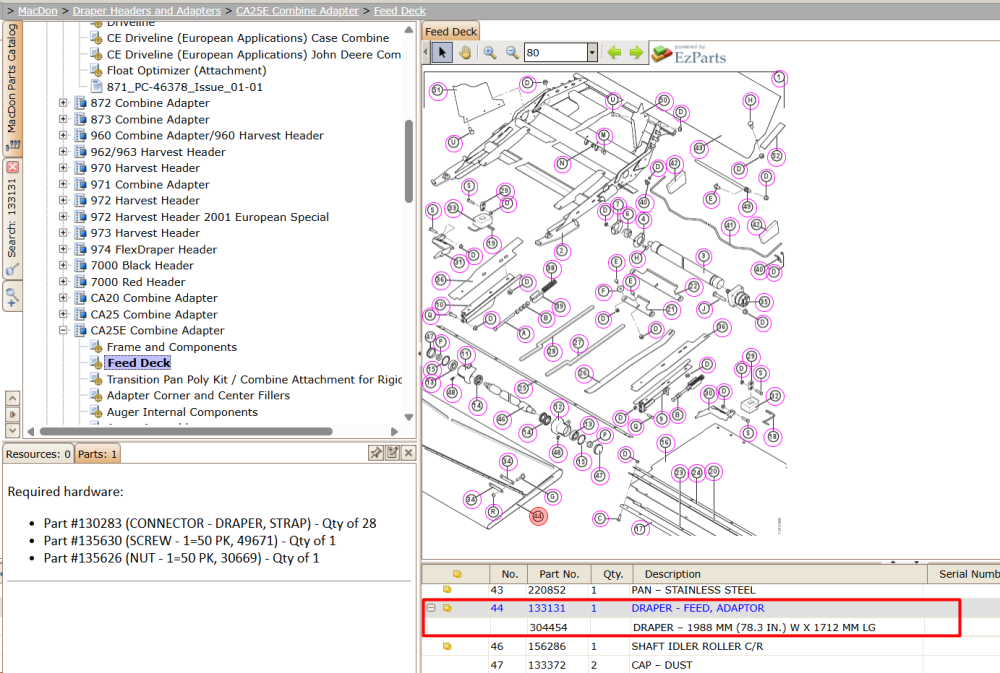Click the note icon on row 46
The image size is (1000, 673).
[x=447, y=646]
